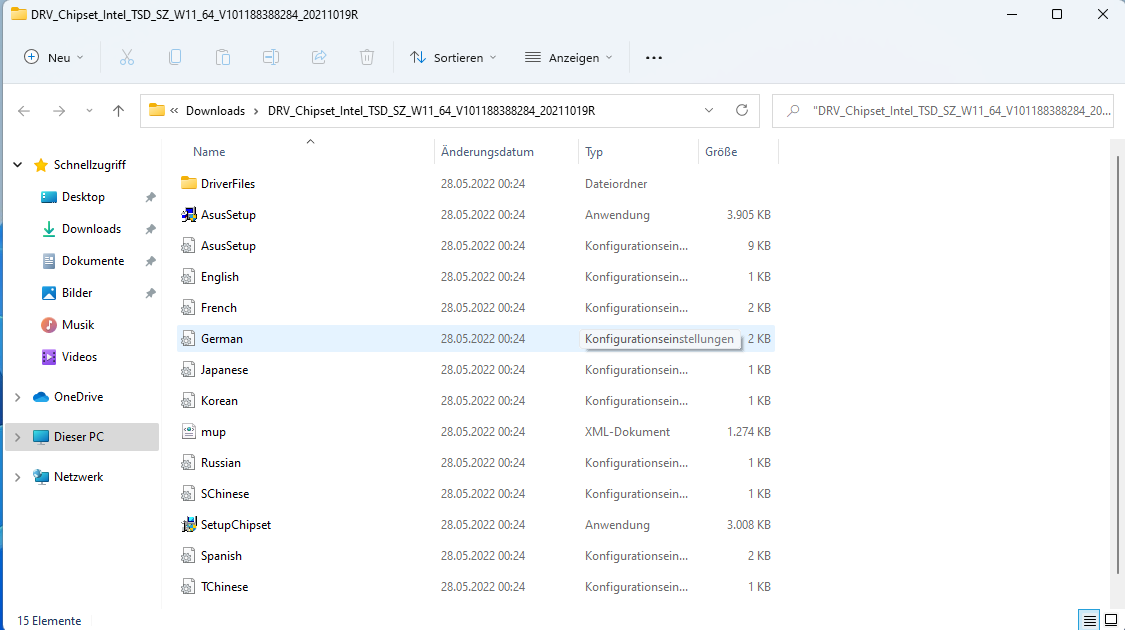Click the 15 Elemente status text
This screenshot has height=630, width=1125.
(49, 621)
